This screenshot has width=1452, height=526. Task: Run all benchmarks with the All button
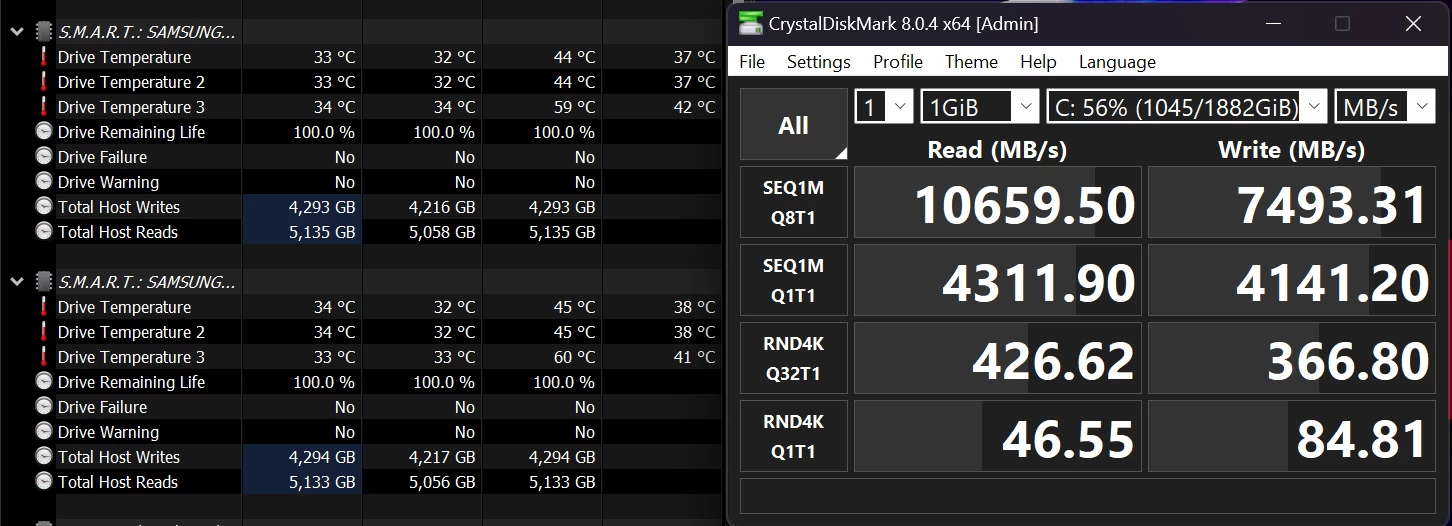point(794,125)
